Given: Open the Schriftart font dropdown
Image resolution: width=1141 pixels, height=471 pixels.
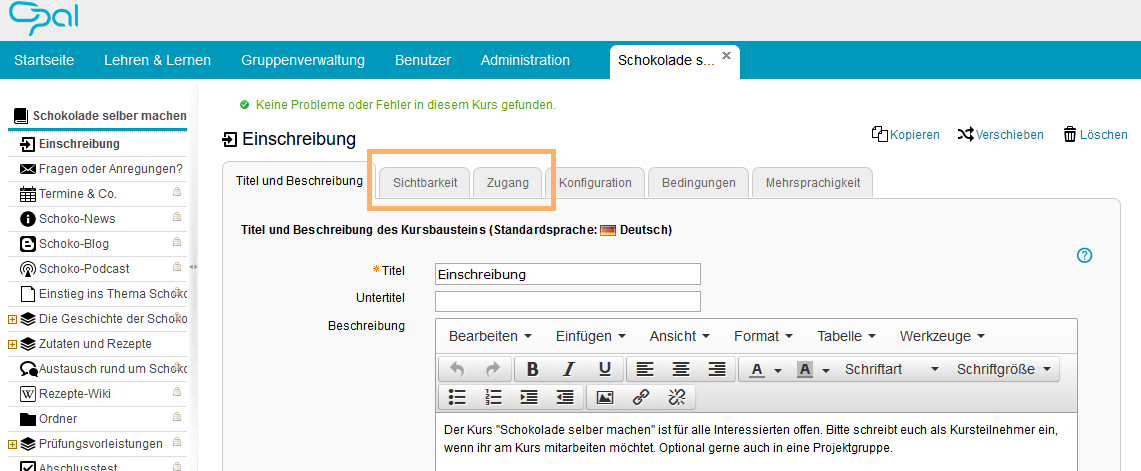Looking at the screenshot, I should (x=892, y=369).
